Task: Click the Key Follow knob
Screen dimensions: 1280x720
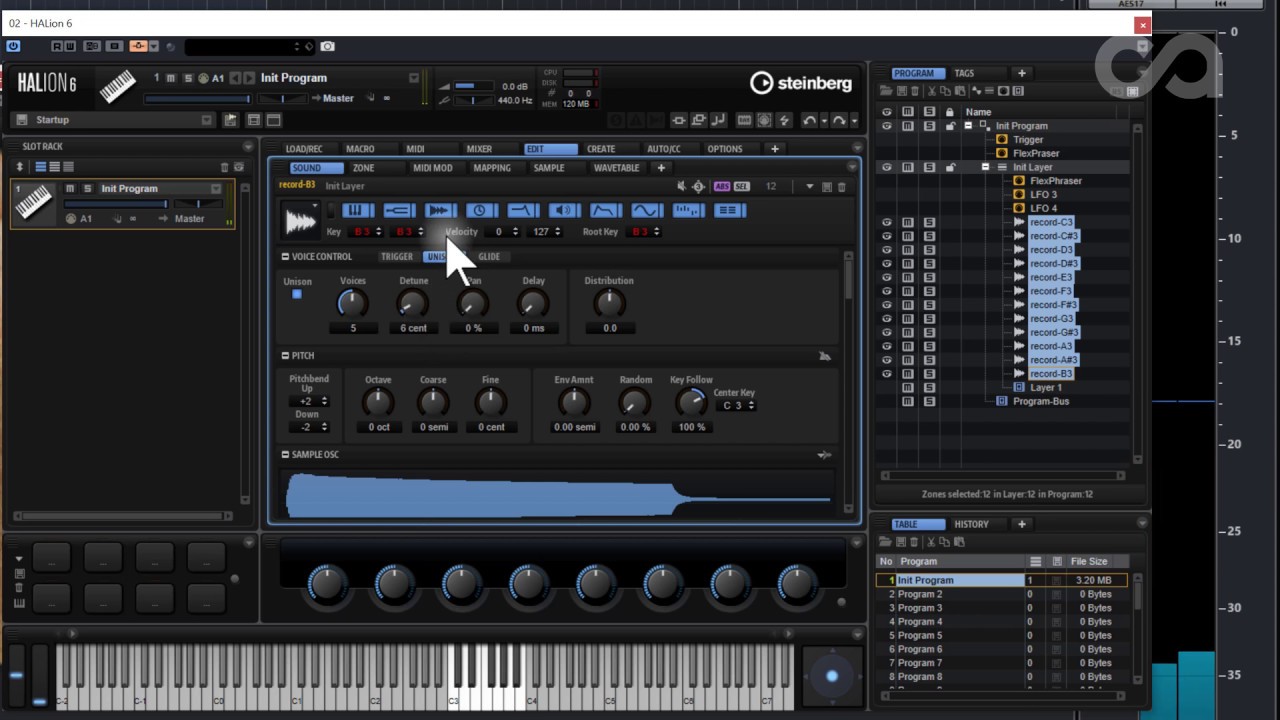Action: pyautogui.click(x=691, y=402)
